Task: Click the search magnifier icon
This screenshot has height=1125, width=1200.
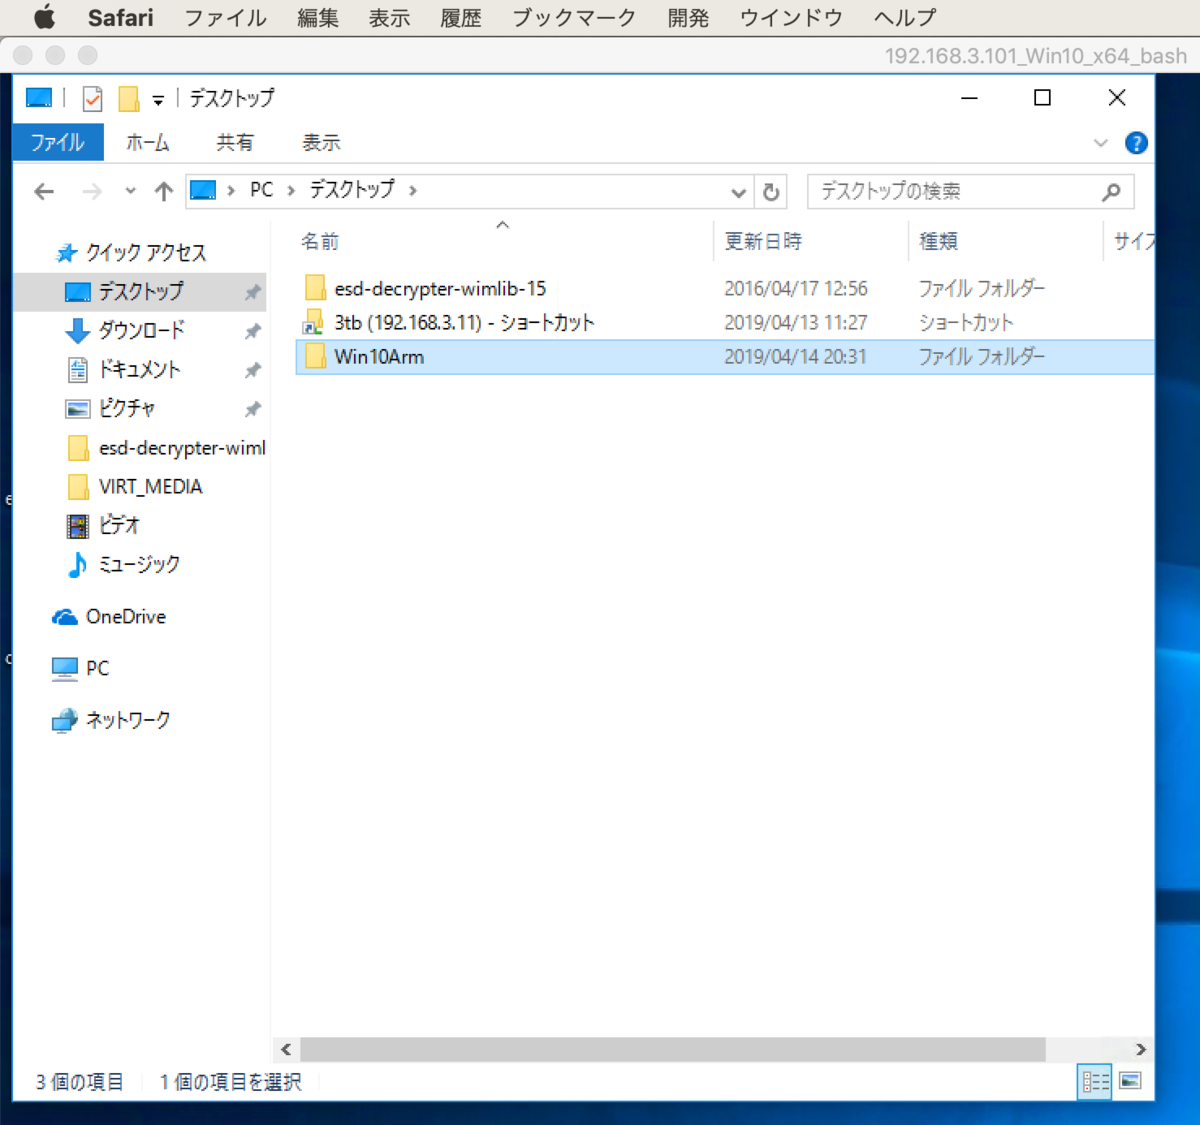Action: point(1111,191)
